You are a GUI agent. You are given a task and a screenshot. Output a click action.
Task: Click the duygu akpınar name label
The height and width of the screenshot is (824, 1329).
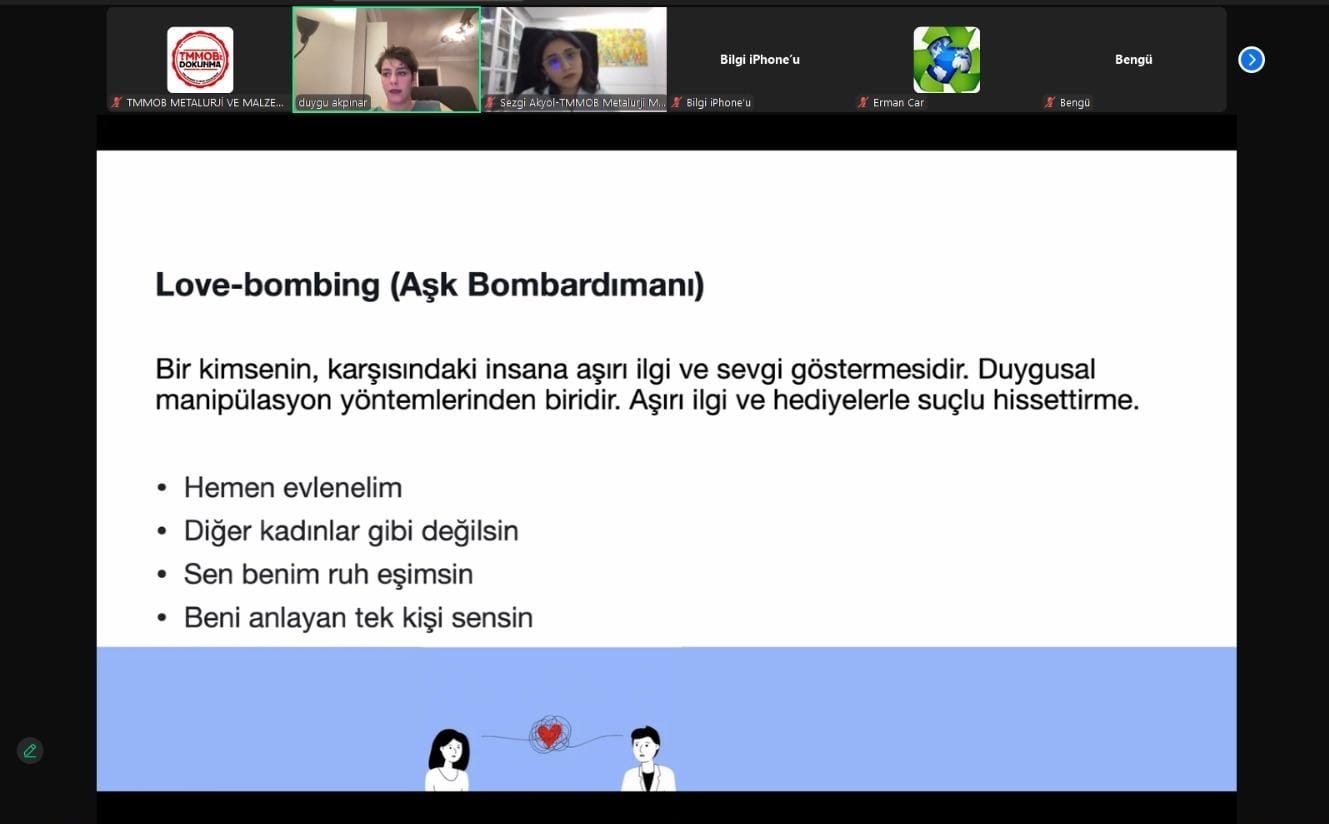pos(333,103)
